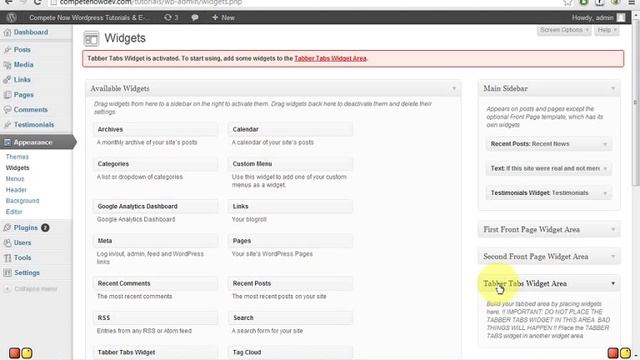This screenshot has width=640, height=360.
Task: Select the Recent Comments available widget
Action: pos(156,283)
